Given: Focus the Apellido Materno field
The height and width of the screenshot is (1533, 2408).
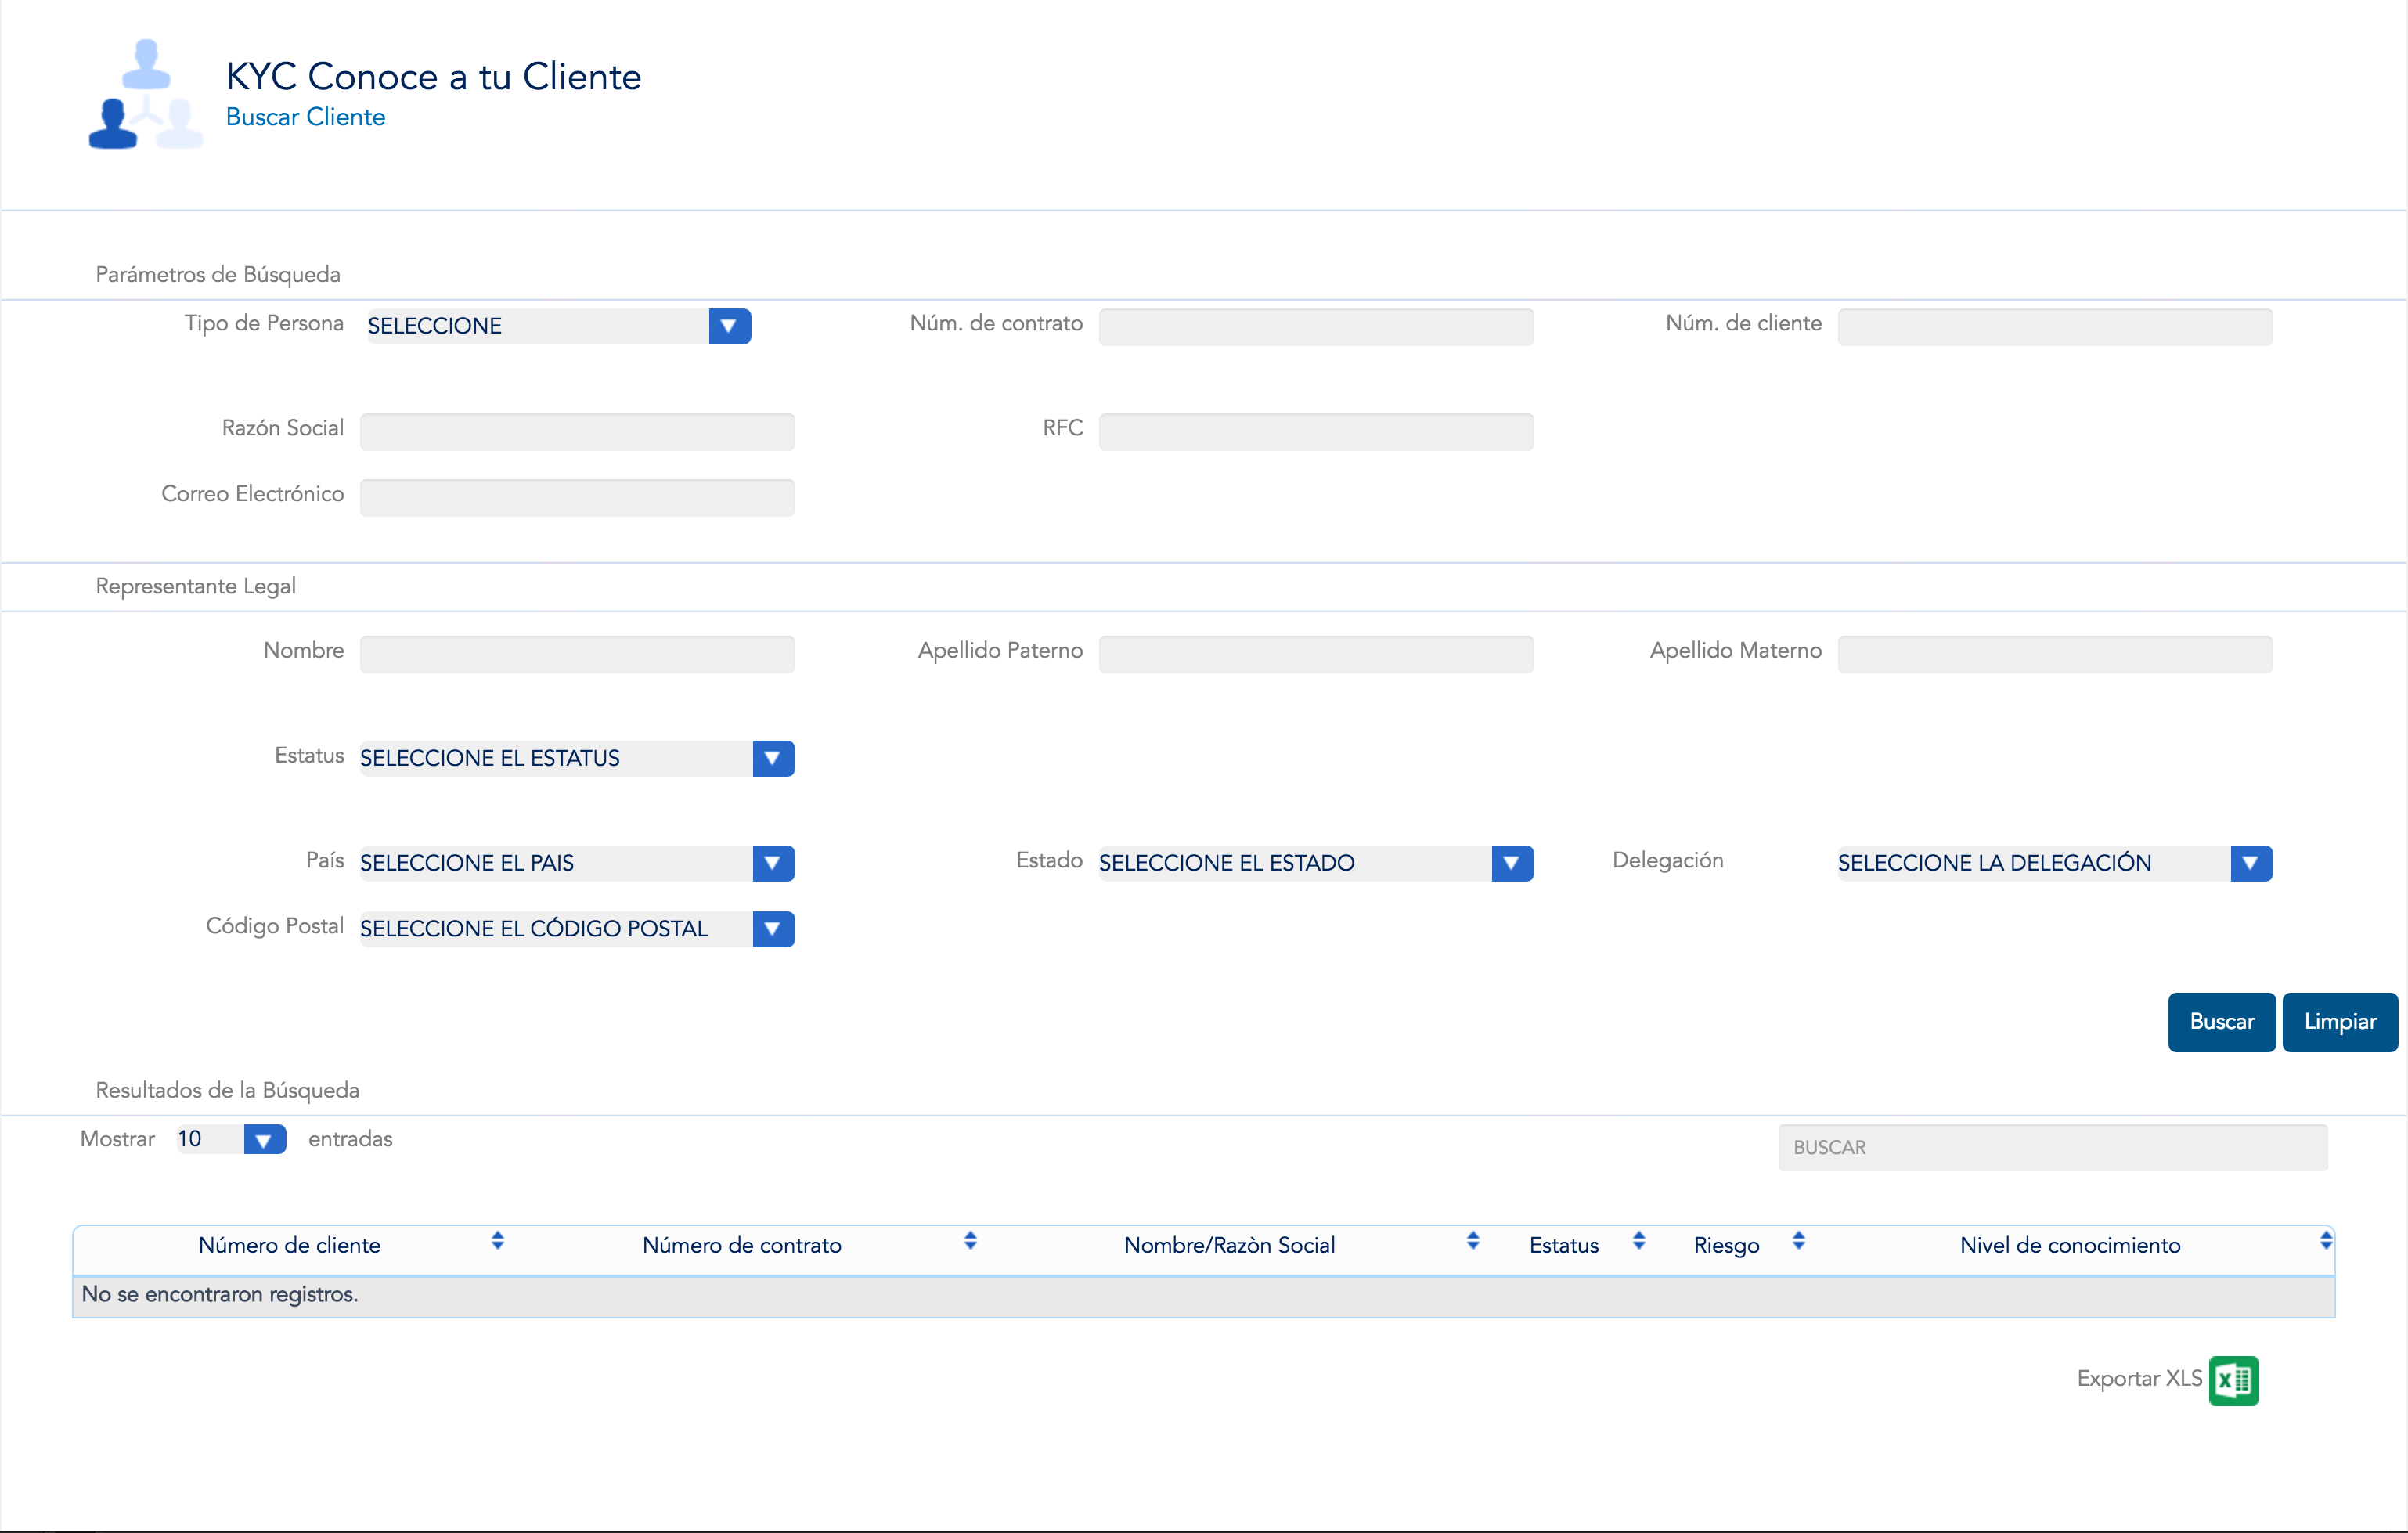Looking at the screenshot, I should [2055, 654].
